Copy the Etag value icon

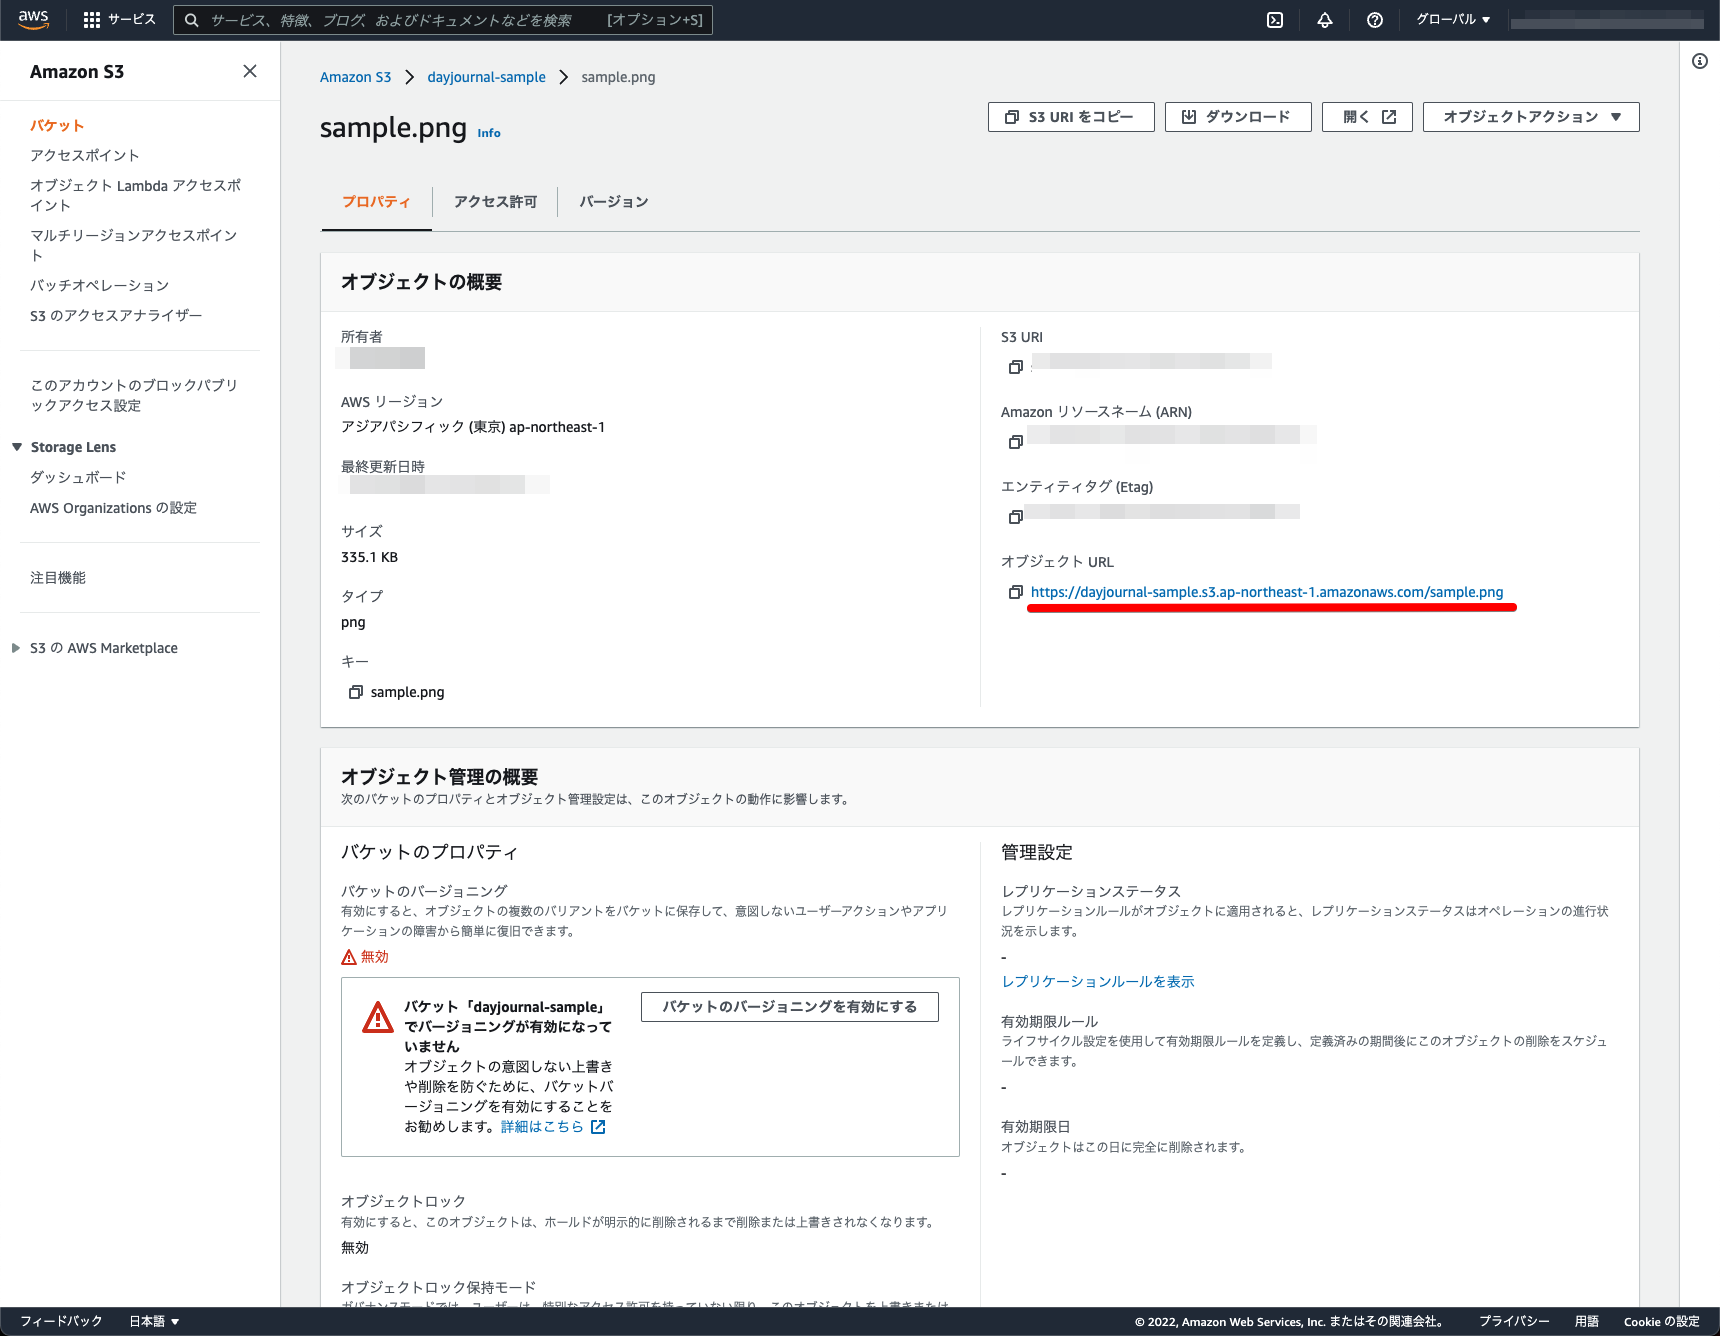click(x=1016, y=517)
